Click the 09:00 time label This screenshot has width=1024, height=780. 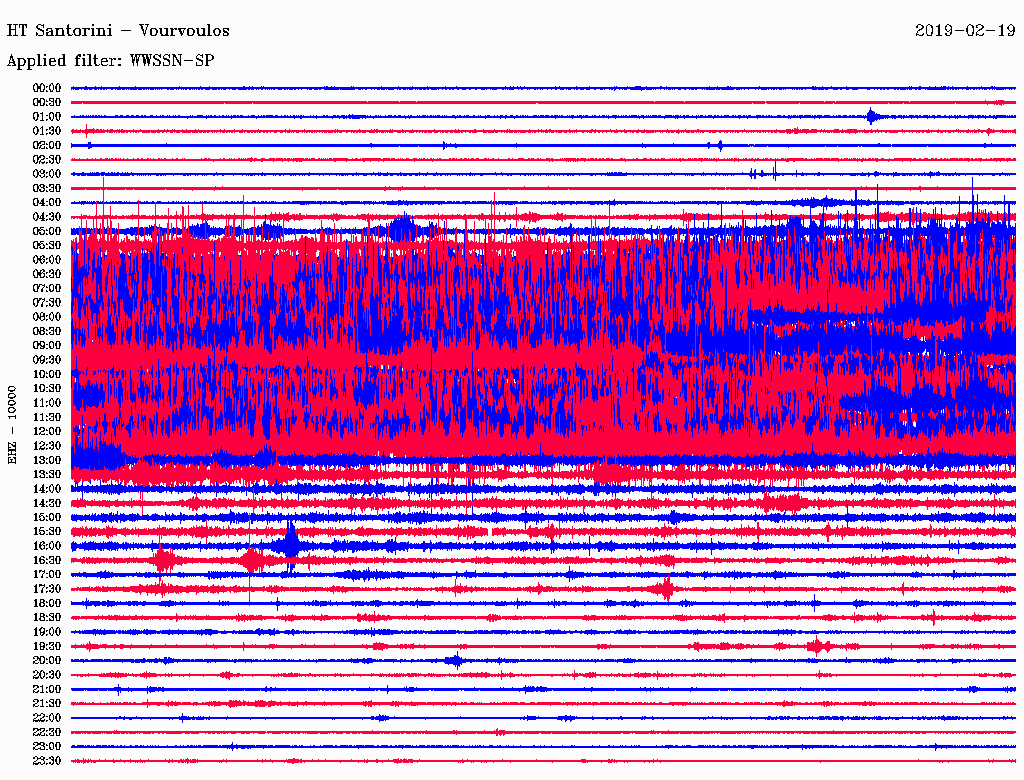coord(47,346)
